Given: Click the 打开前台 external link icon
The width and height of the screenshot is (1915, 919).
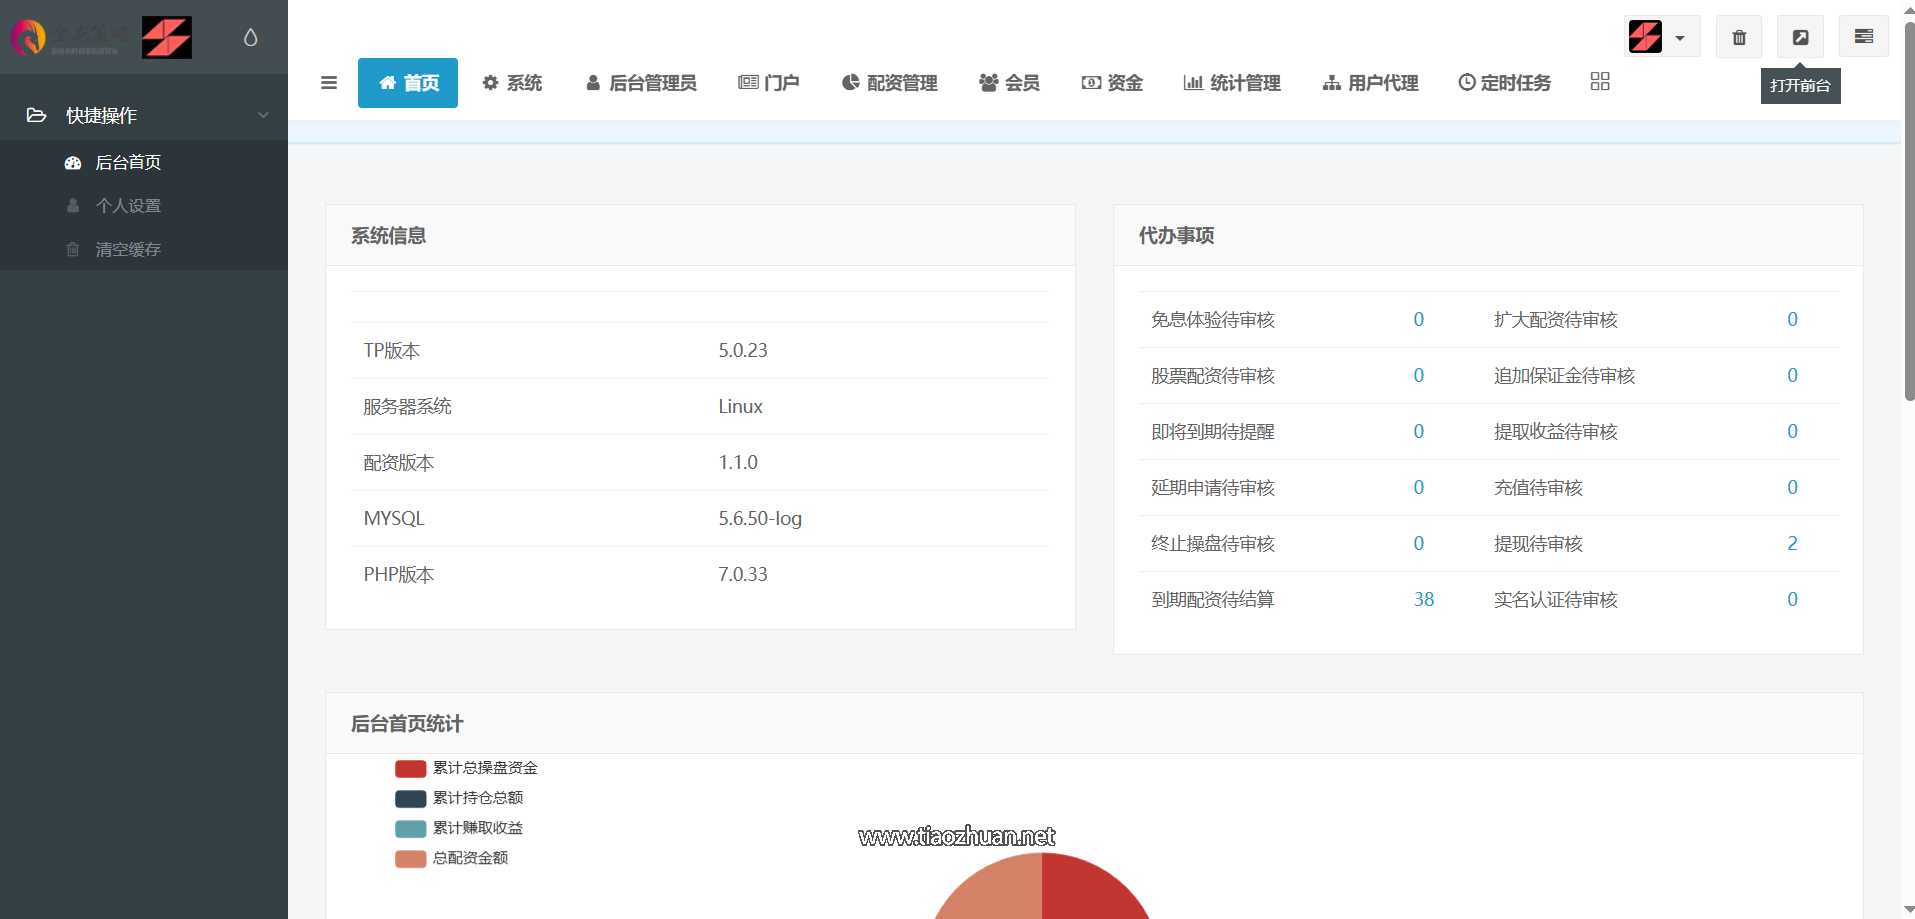Looking at the screenshot, I should (x=1800, y=37).
